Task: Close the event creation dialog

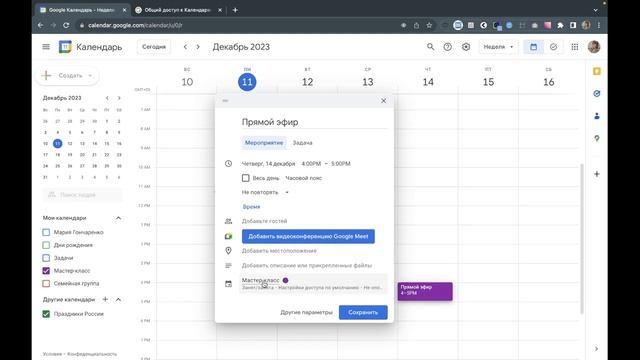Action: click(383, 101)
